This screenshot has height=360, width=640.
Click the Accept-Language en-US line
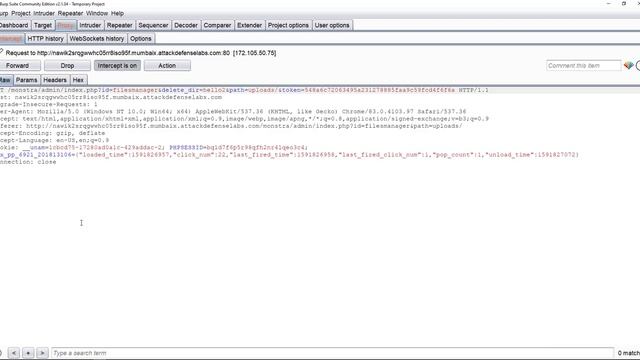tap(54, 140)
